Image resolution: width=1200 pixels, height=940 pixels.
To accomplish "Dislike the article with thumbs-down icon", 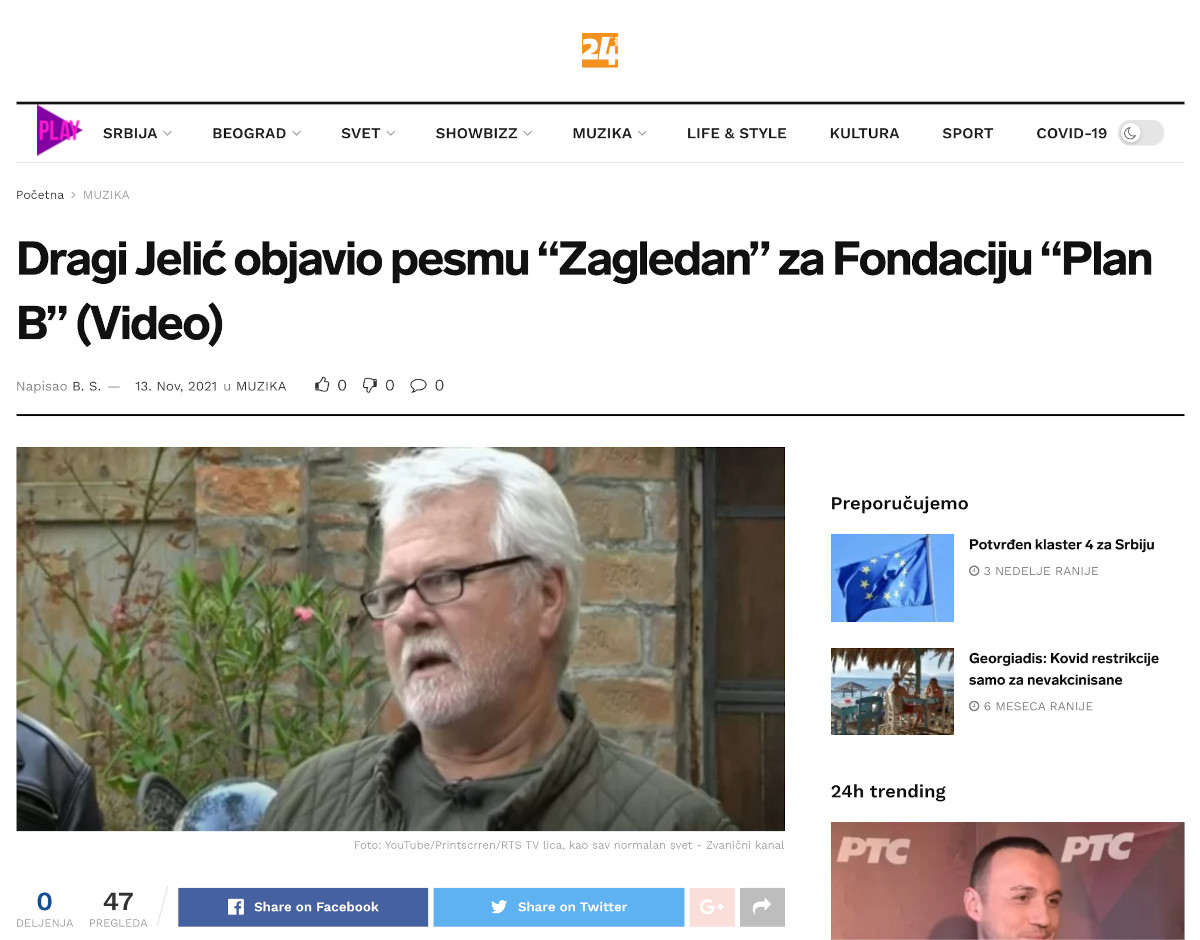I will point(370,385).
